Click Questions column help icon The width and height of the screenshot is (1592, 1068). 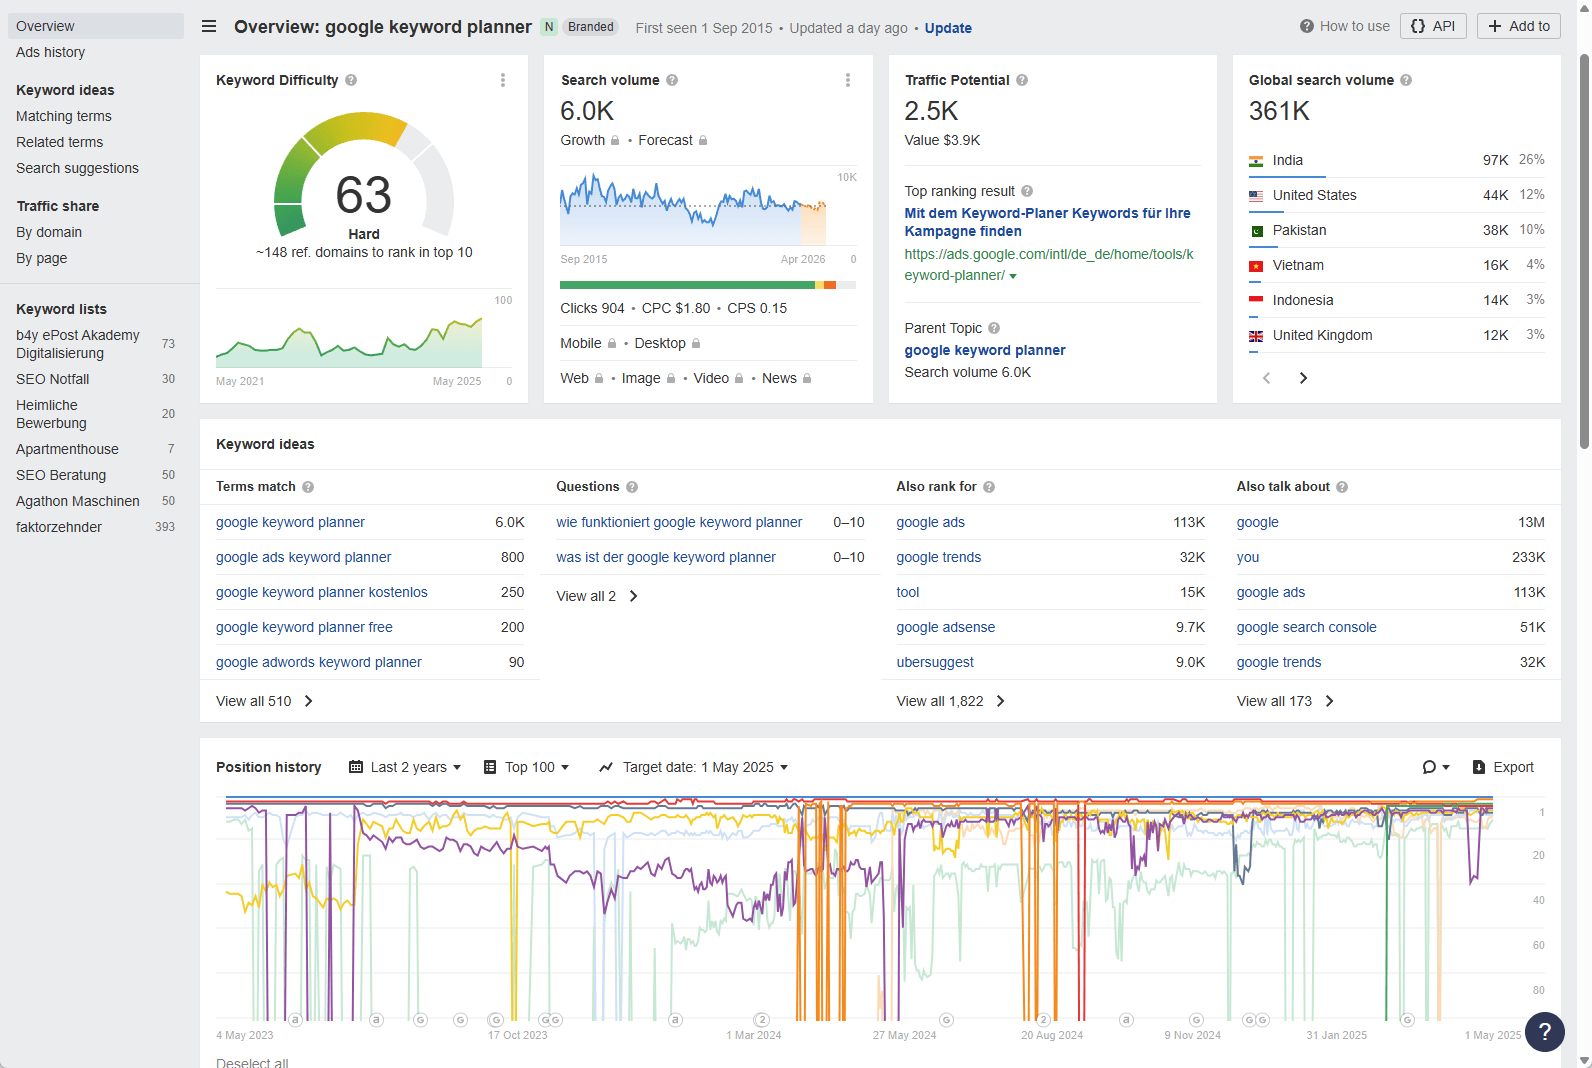[632, 487]
